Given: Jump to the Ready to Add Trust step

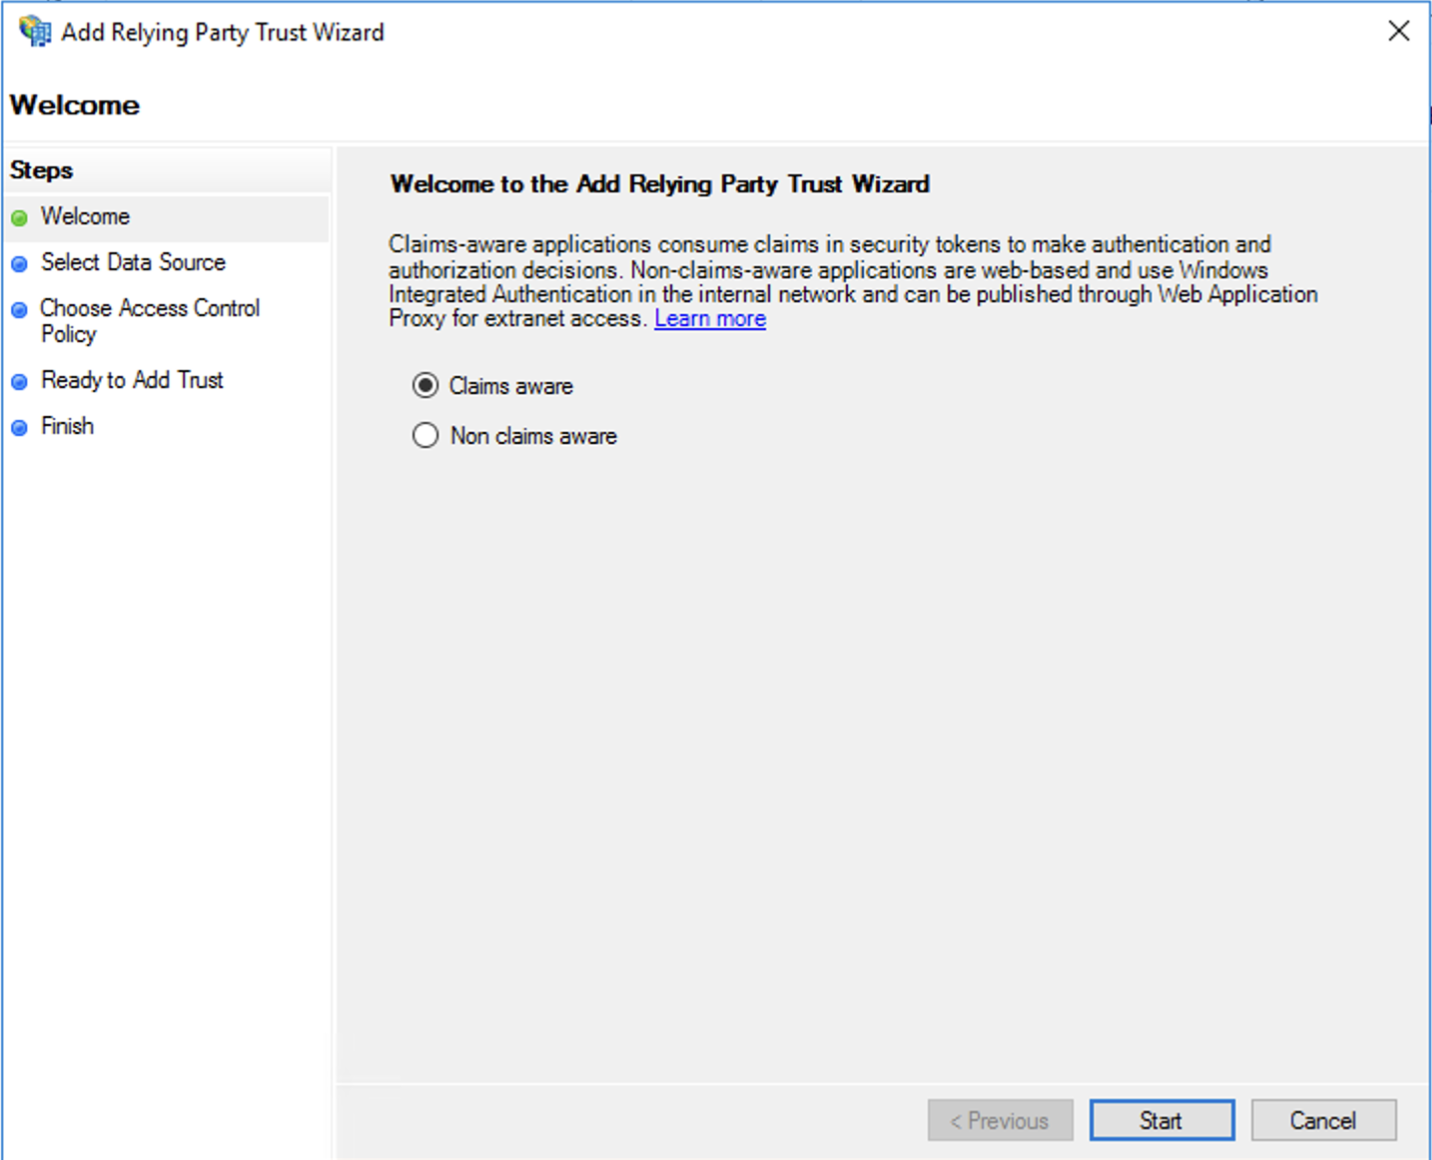Looking at the screenshot, I should click(x=132, y=381).
